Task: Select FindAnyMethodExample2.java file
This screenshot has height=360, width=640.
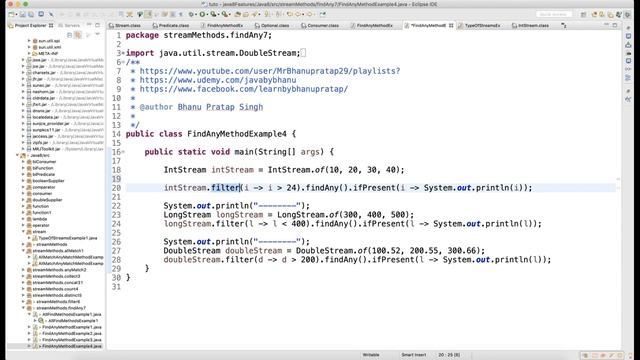Action: (71, 333)
